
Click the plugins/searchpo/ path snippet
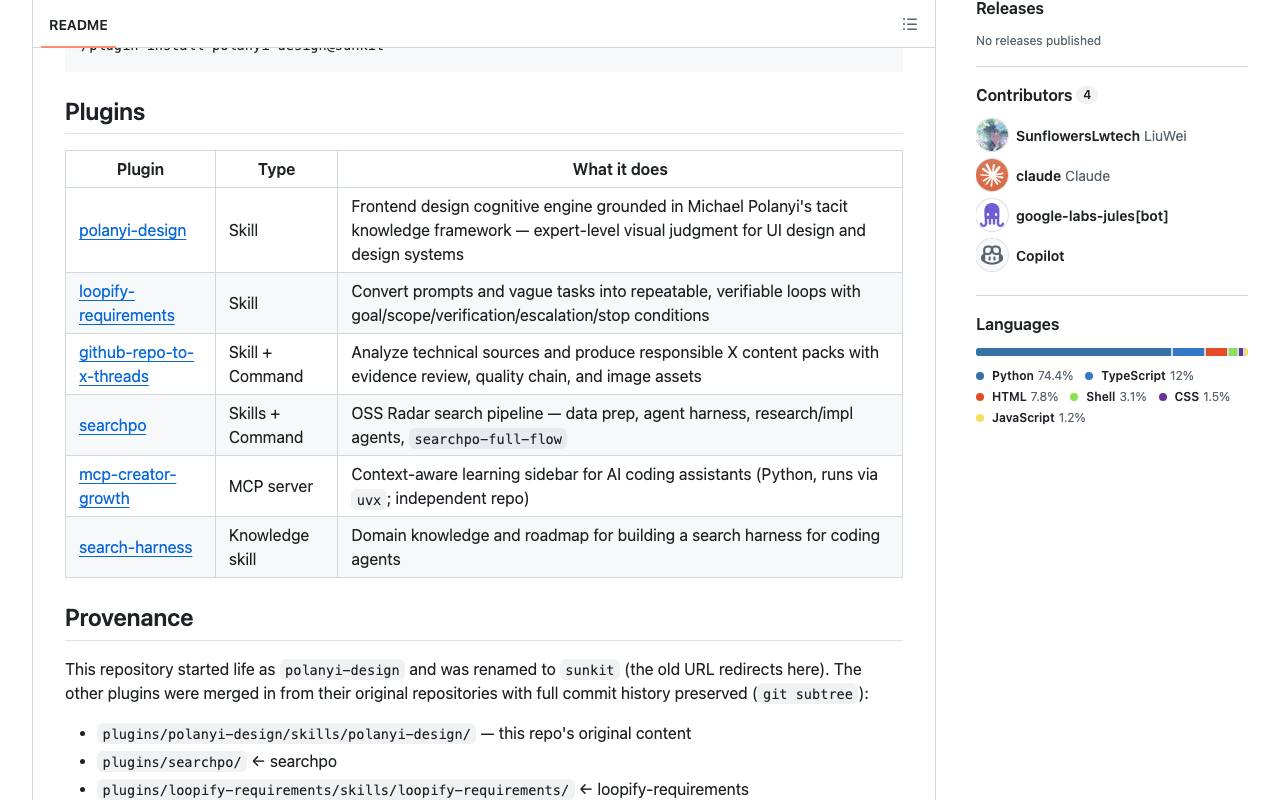[x=172, y=762]
